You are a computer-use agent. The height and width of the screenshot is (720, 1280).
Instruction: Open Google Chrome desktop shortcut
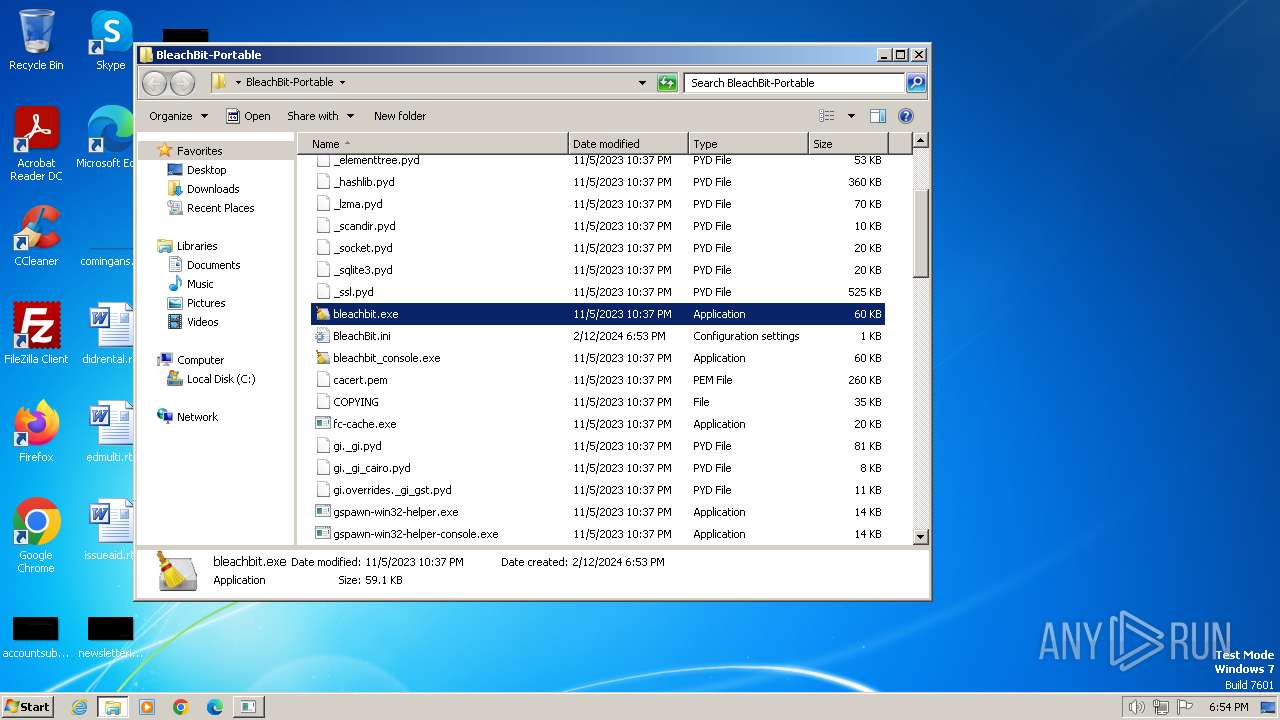(x=36, y=536)
